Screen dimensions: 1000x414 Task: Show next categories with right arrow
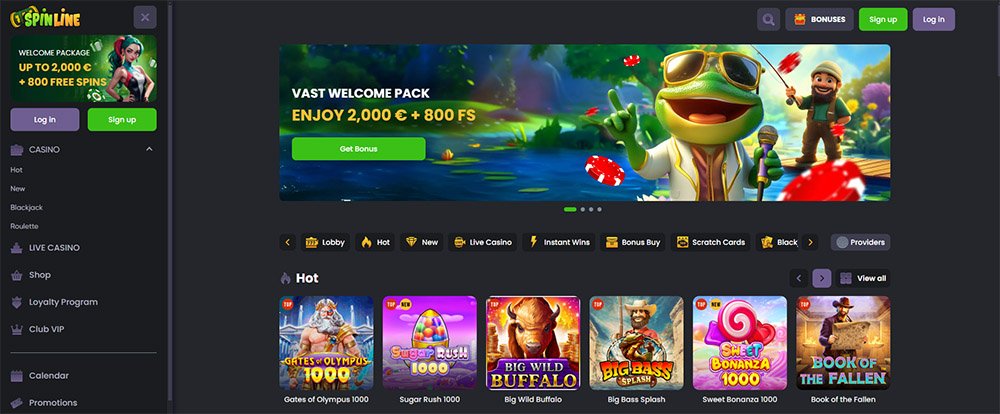(810, 242)
